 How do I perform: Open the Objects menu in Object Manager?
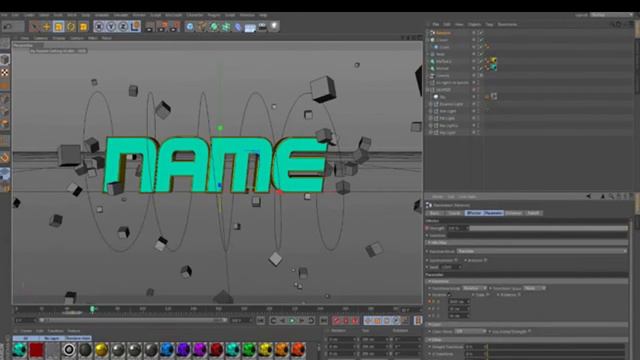tap(474, 24)
